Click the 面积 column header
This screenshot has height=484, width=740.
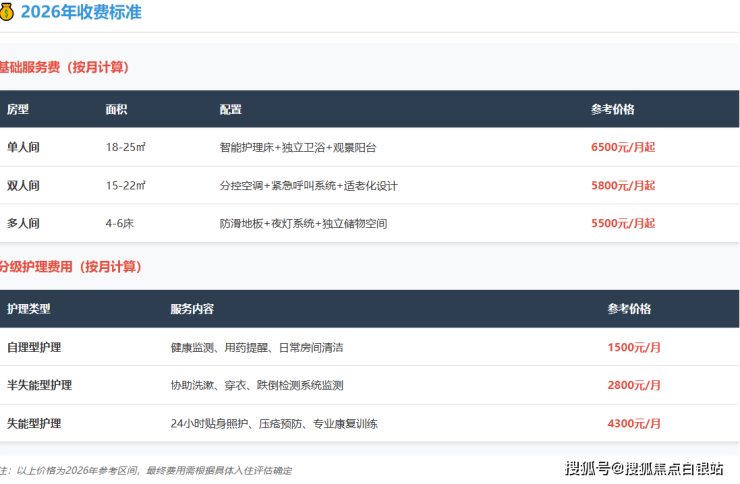116,109
